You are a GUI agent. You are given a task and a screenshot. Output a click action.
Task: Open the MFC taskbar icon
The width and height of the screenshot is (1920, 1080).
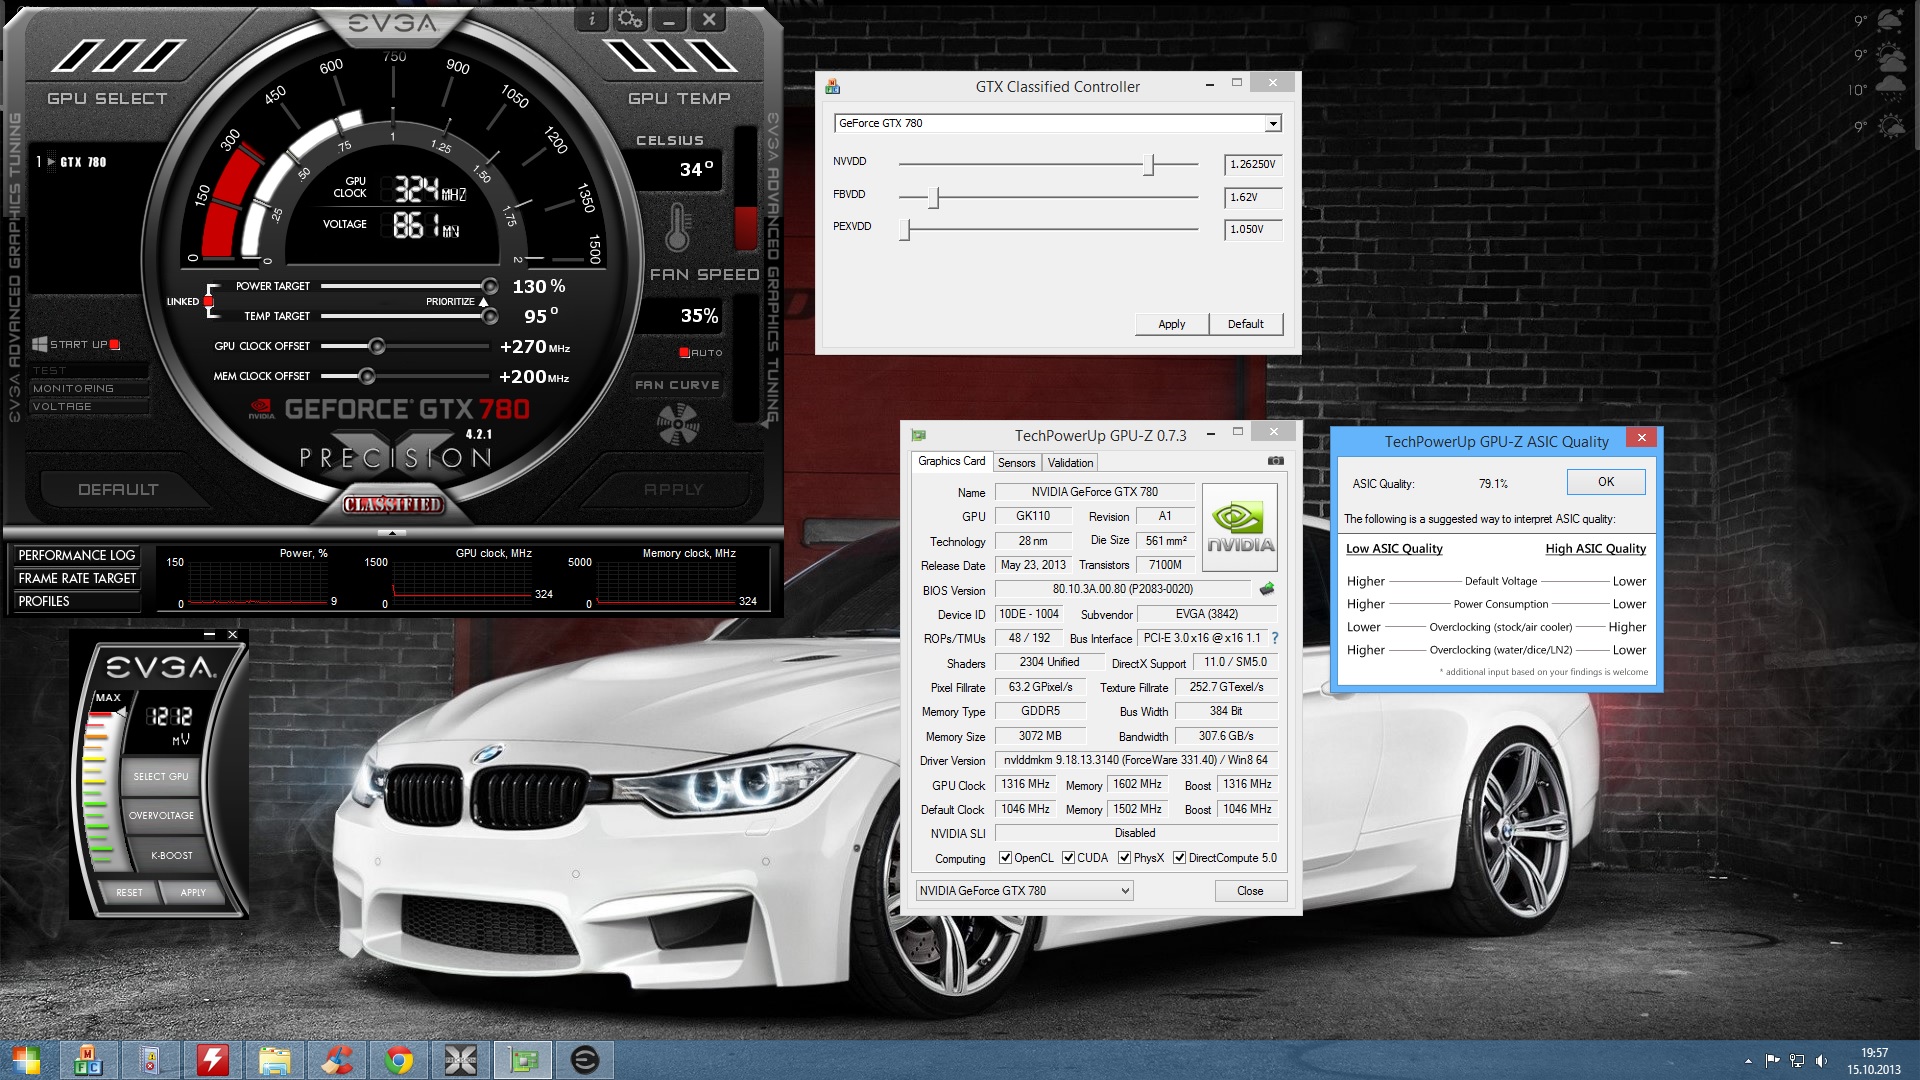click(x=88, y=1060)
